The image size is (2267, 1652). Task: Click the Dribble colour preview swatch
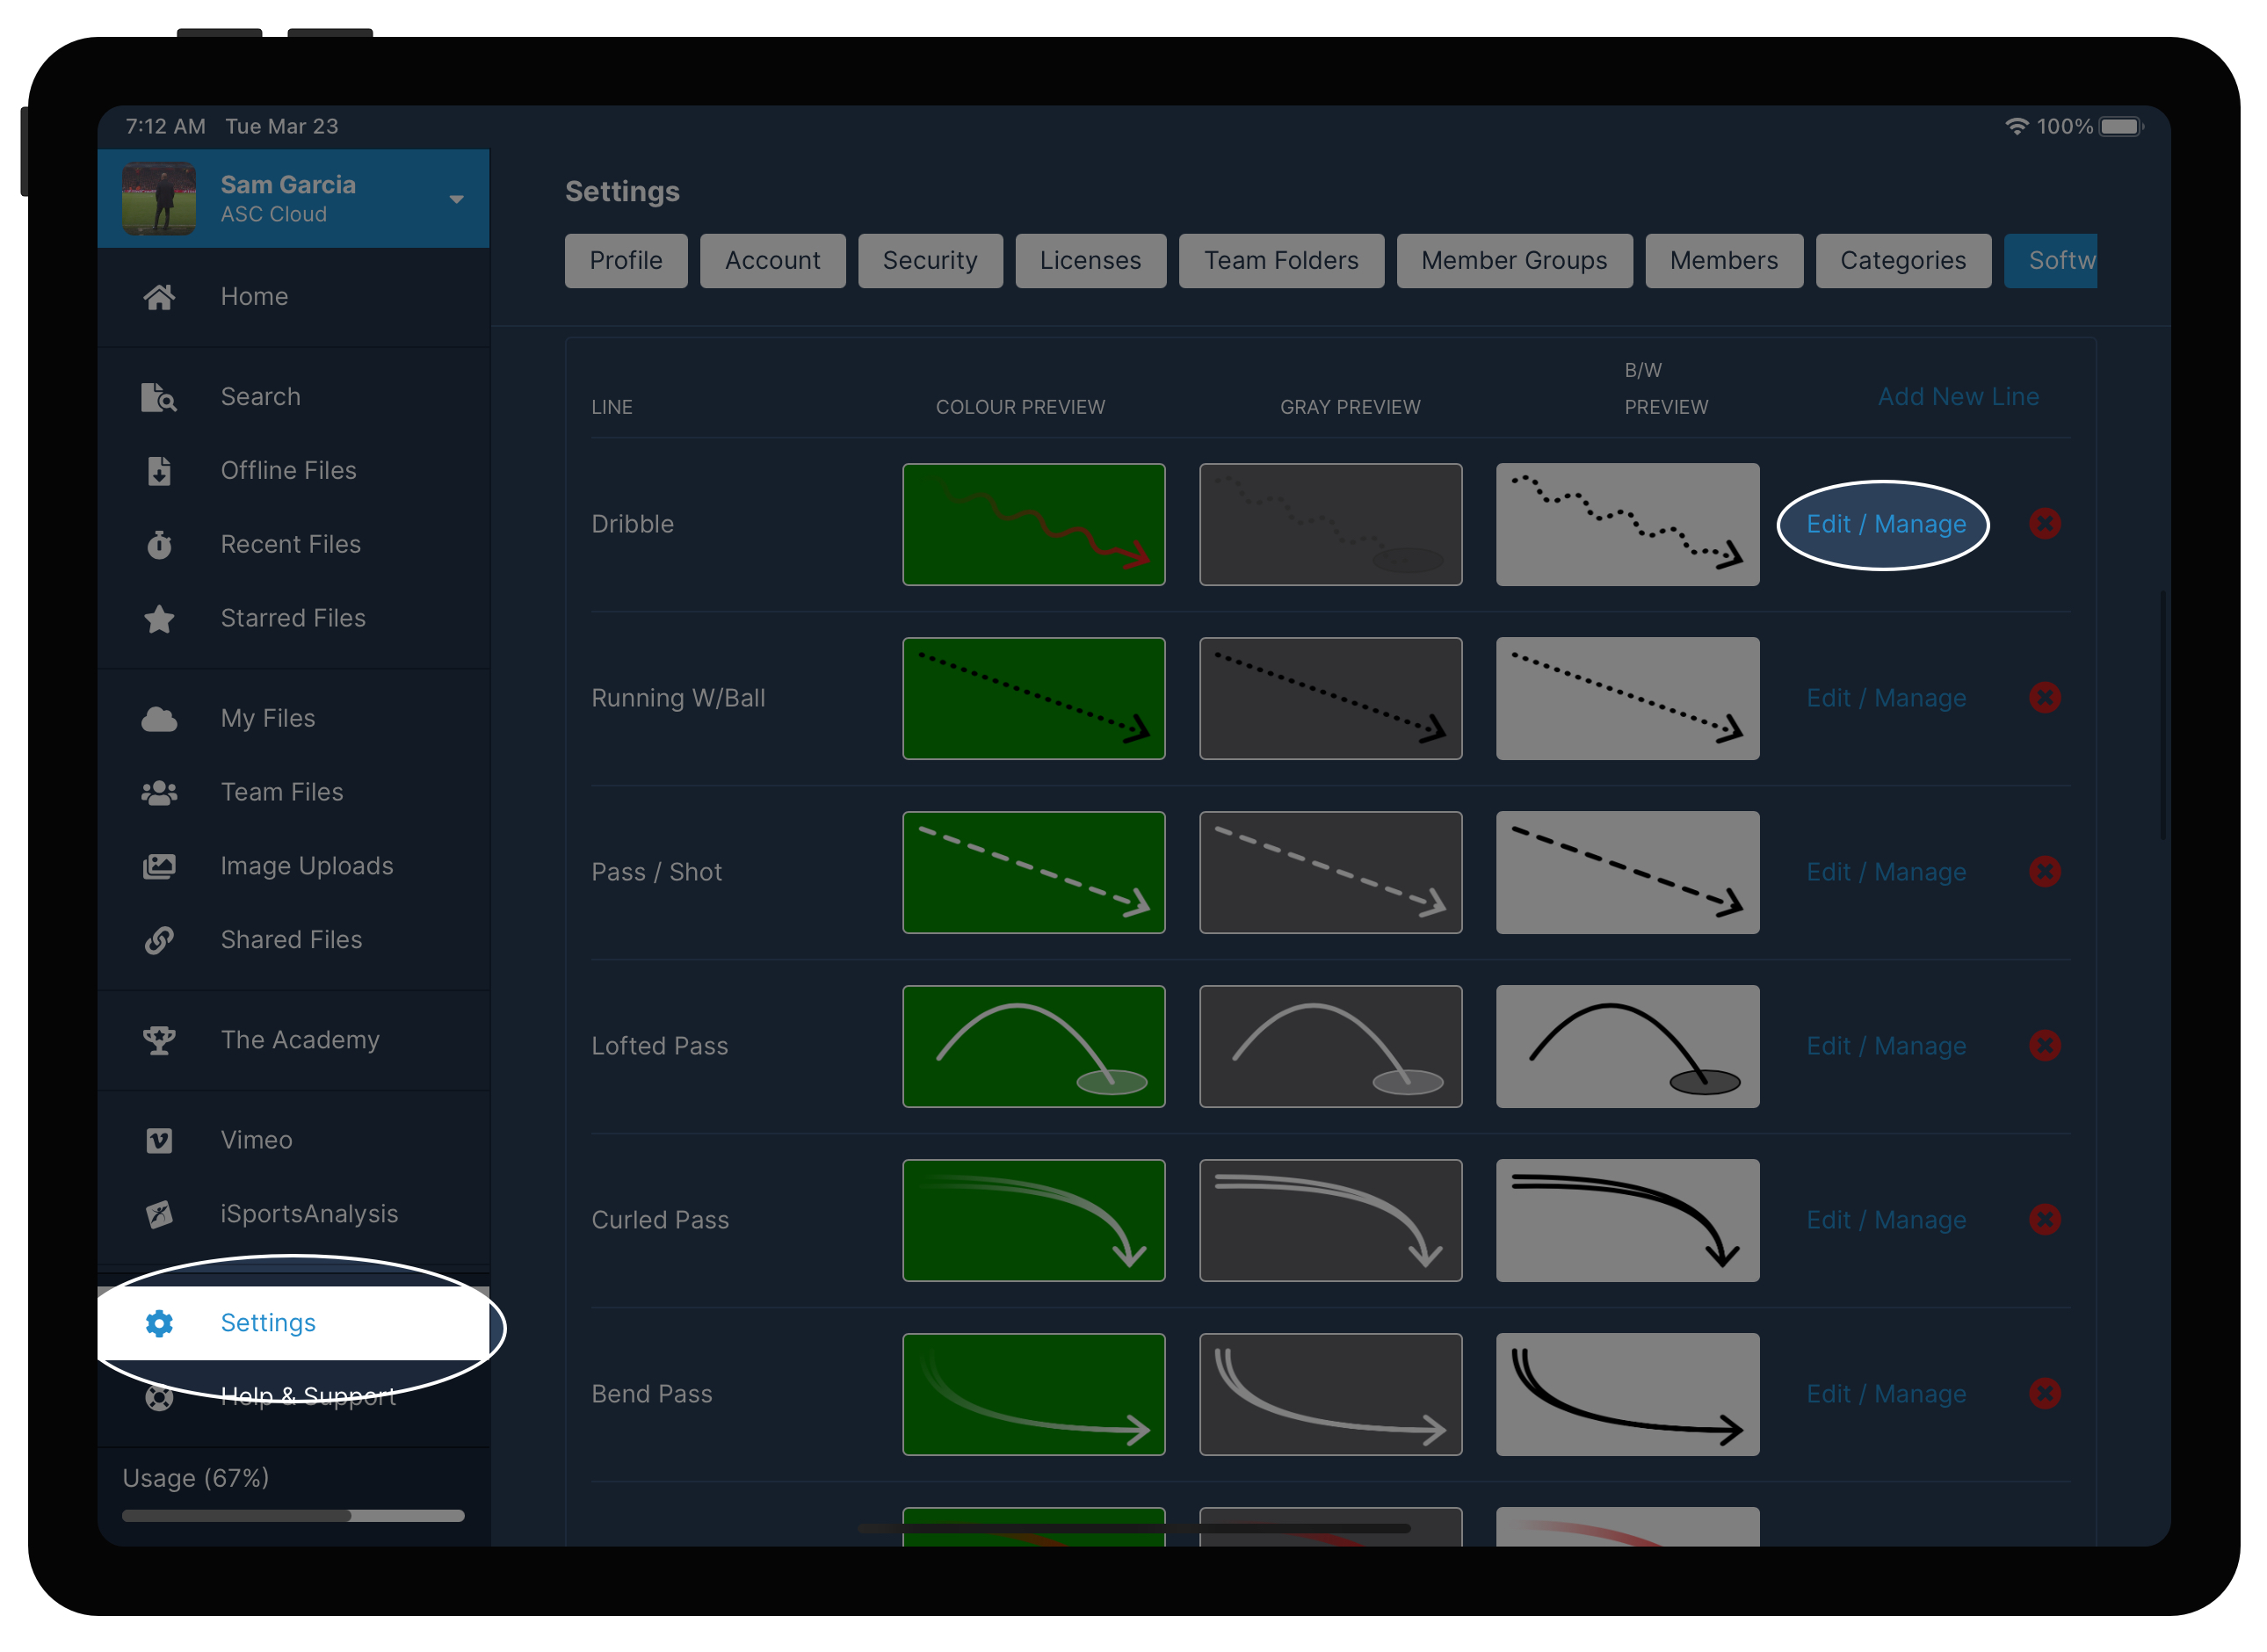[x=1033, y=524]
